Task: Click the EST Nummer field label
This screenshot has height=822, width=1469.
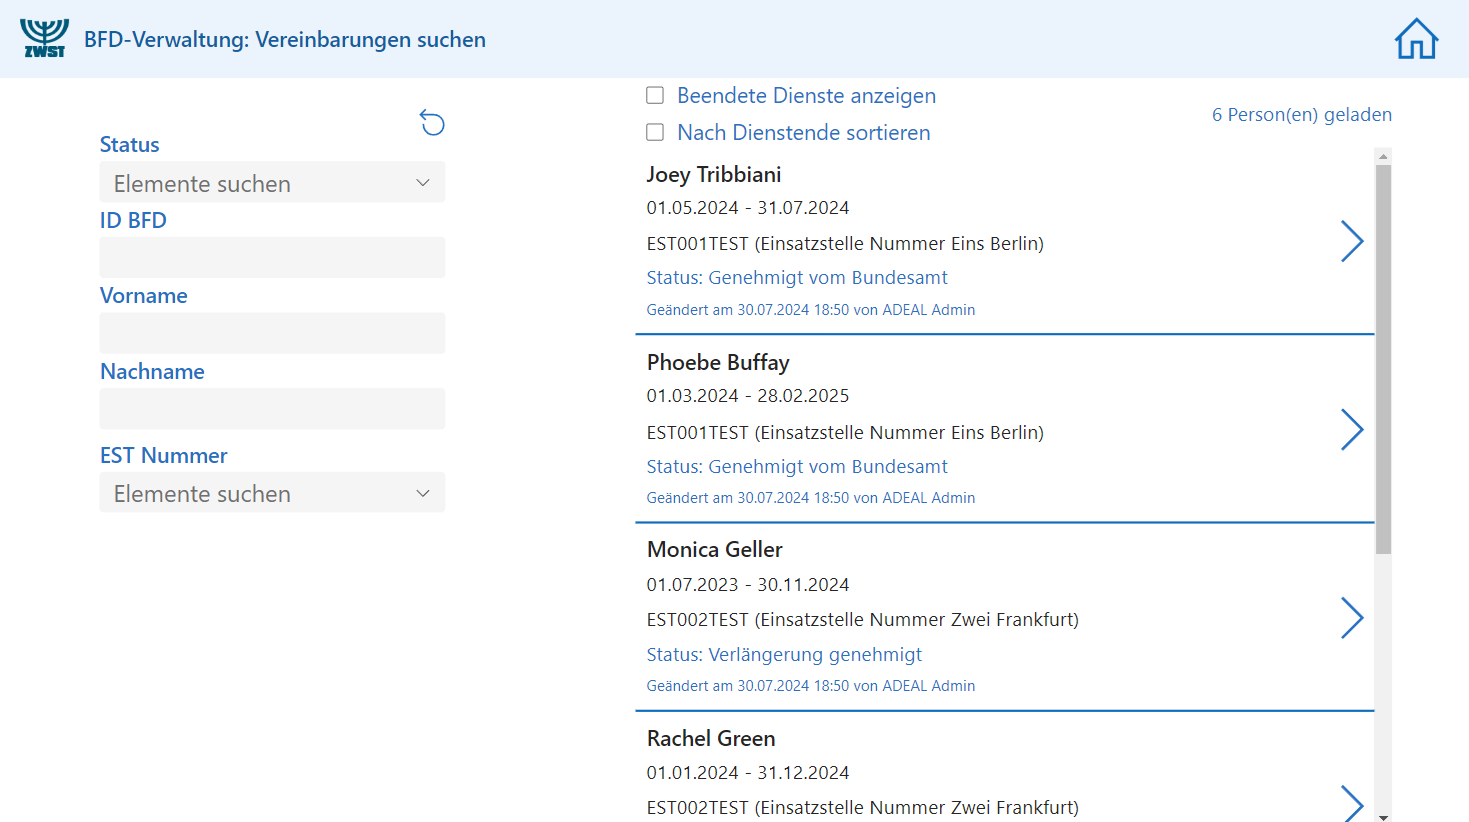Action: click(x=164, y=456)
